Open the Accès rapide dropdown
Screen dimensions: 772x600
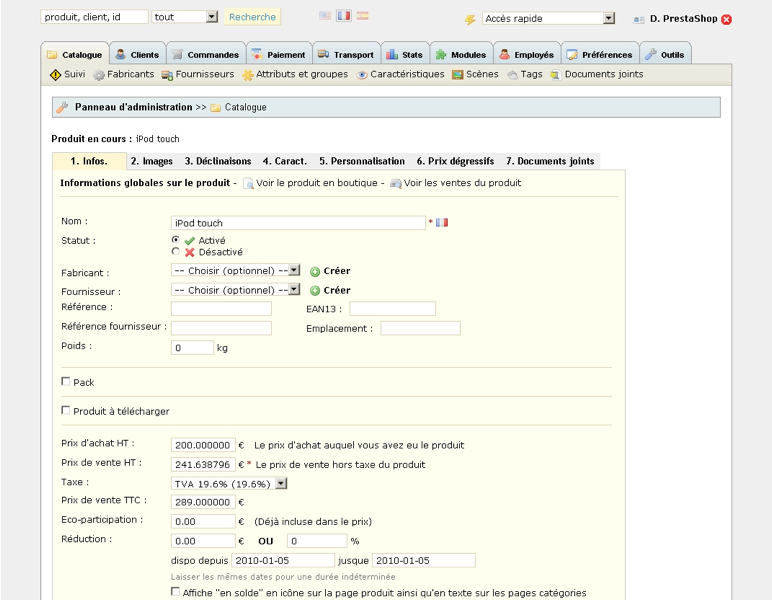point(548,19)
